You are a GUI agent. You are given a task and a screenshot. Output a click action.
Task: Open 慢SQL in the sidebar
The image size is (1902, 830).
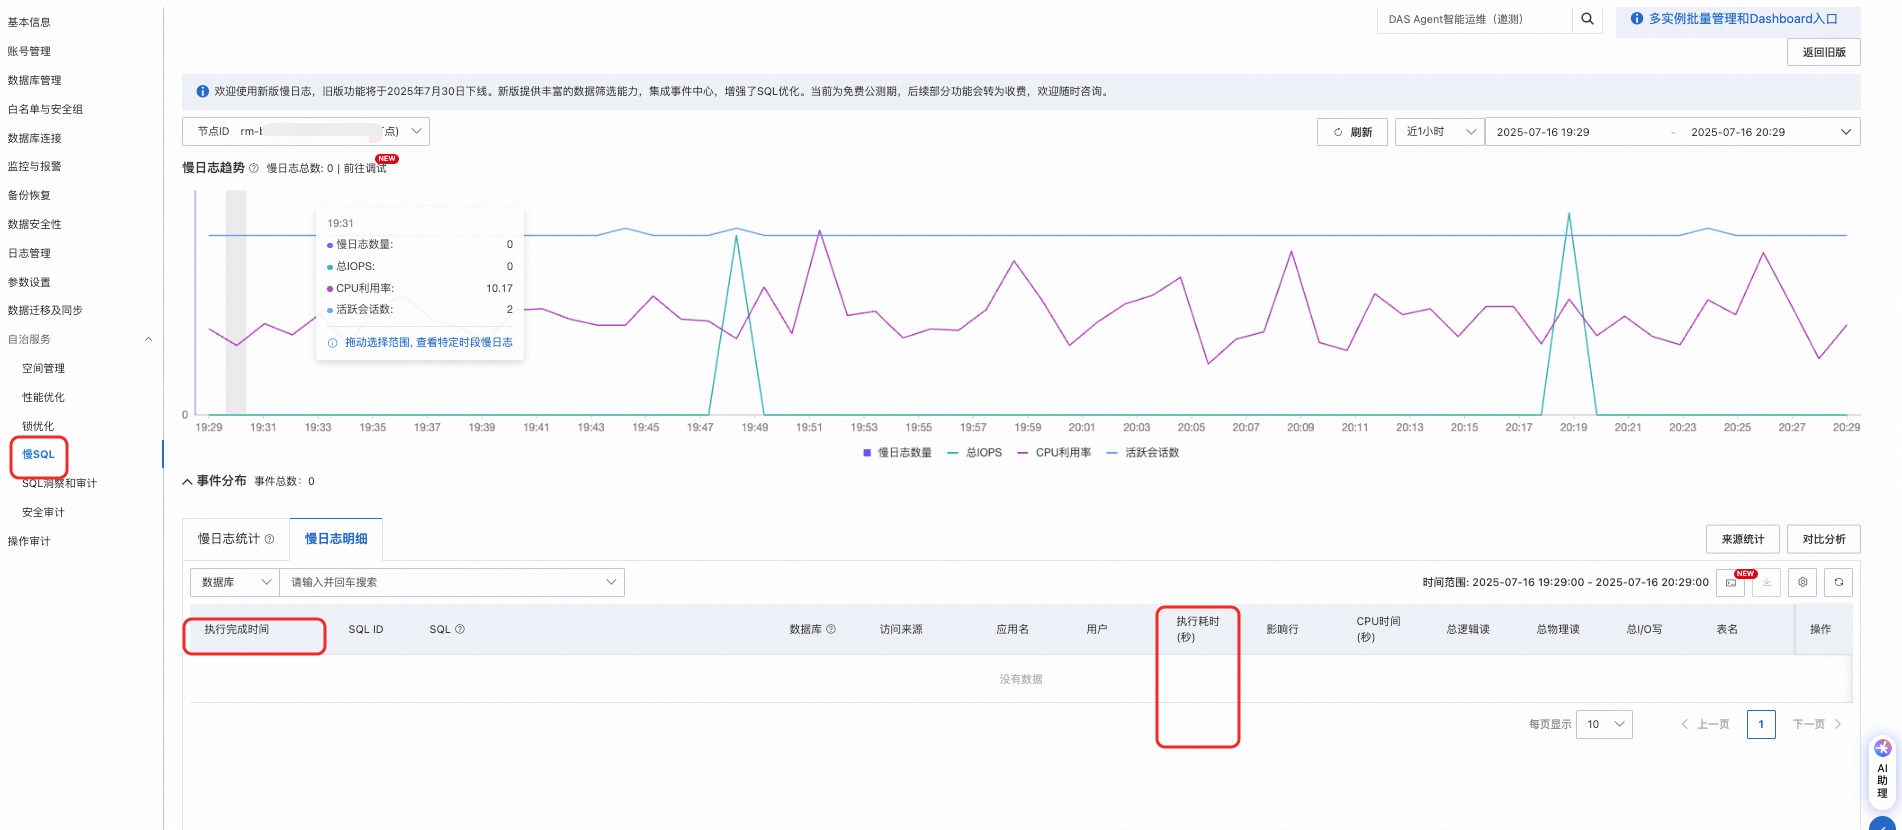pyautogui.click(x=39, y=454)
